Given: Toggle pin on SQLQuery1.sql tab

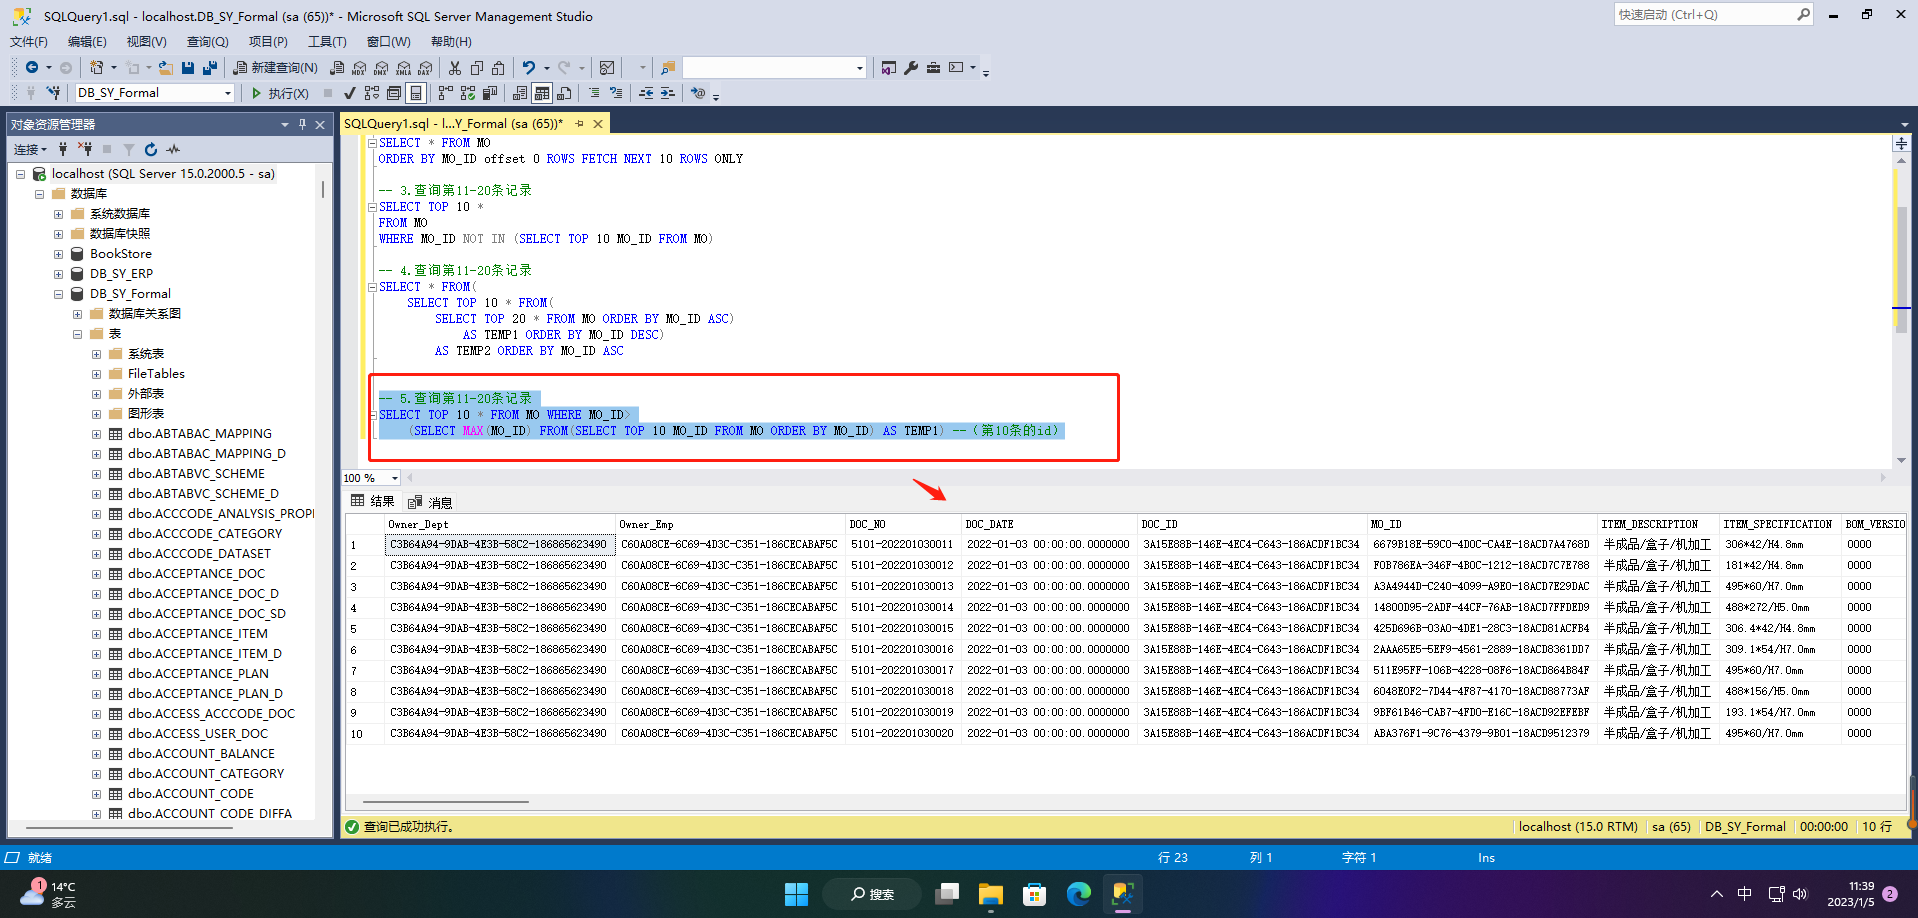Looking at the screenshot, I should click(579, 124).
